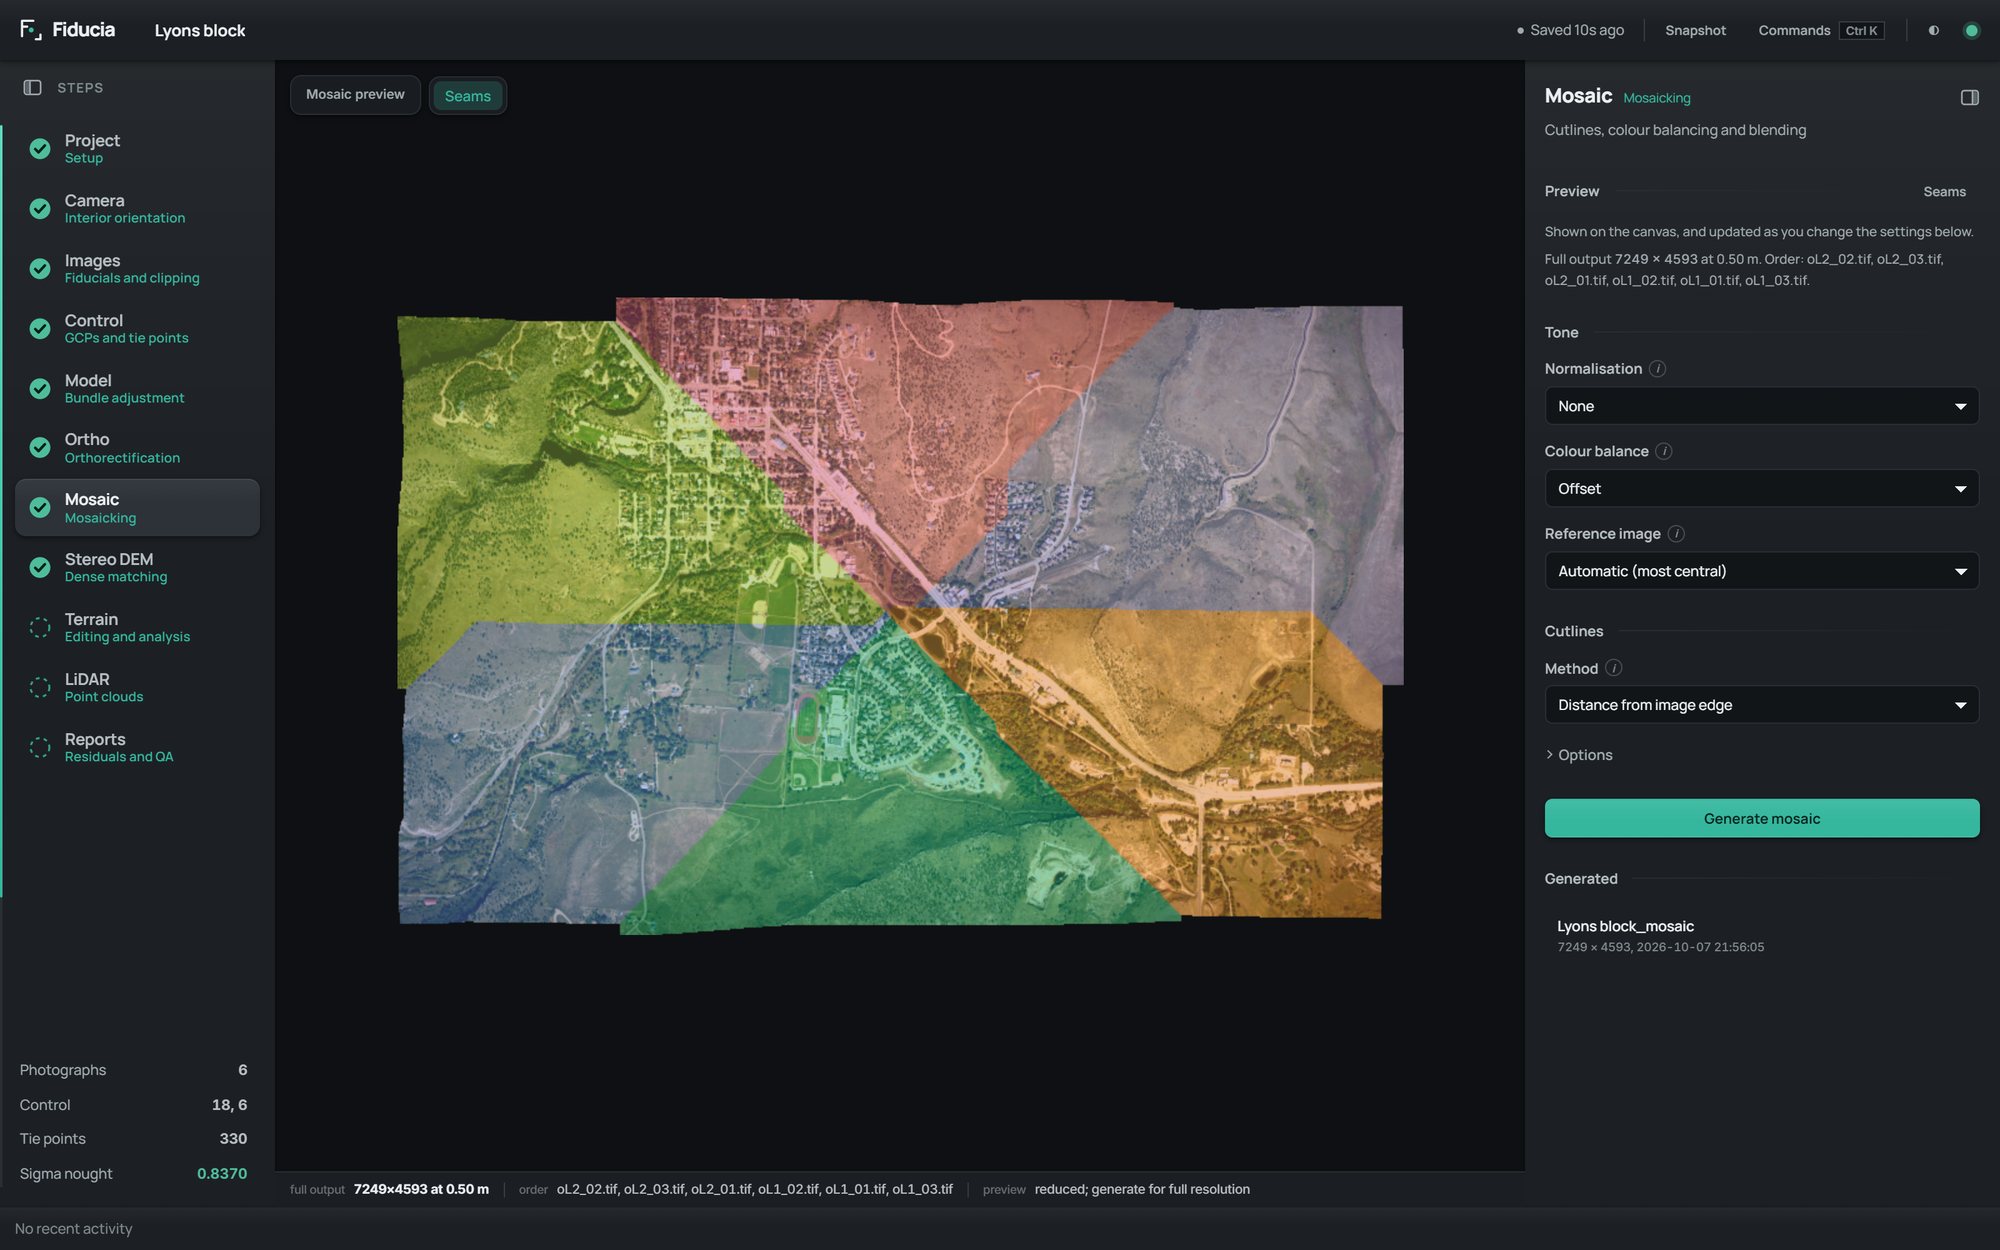Open the Commands palette button
The height and width of the screenshot is (1250, 2000).
pos(1821,31)
